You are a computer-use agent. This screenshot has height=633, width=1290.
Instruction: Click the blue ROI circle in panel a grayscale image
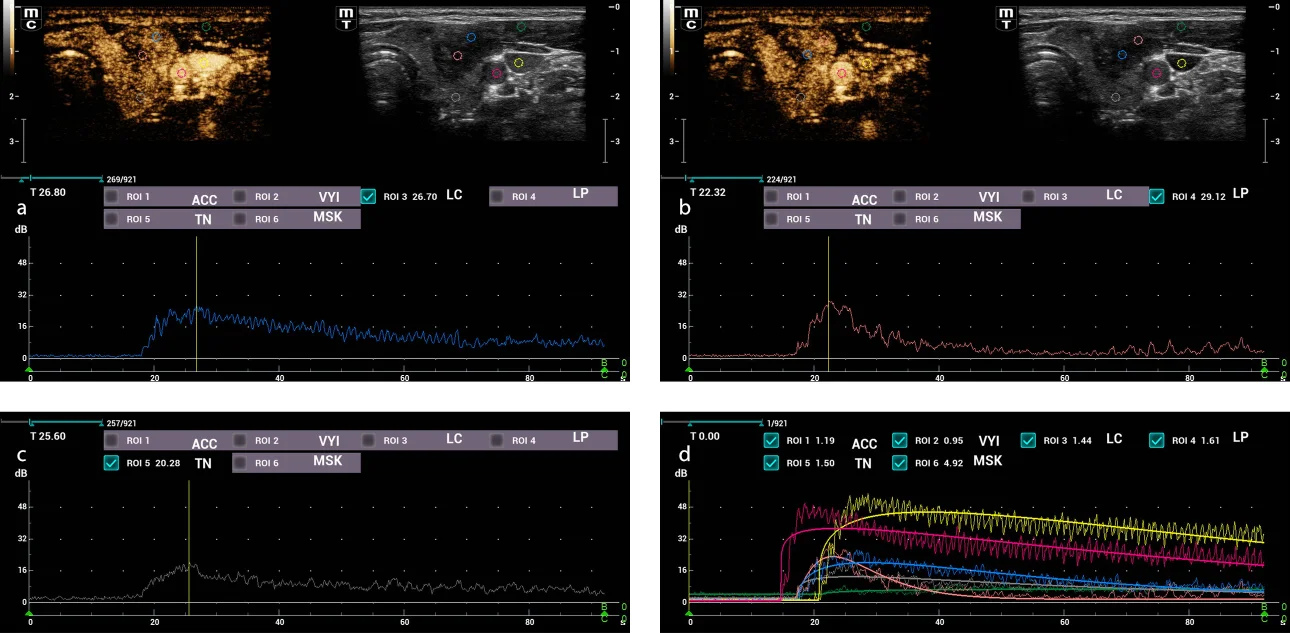tap(470, 36)
